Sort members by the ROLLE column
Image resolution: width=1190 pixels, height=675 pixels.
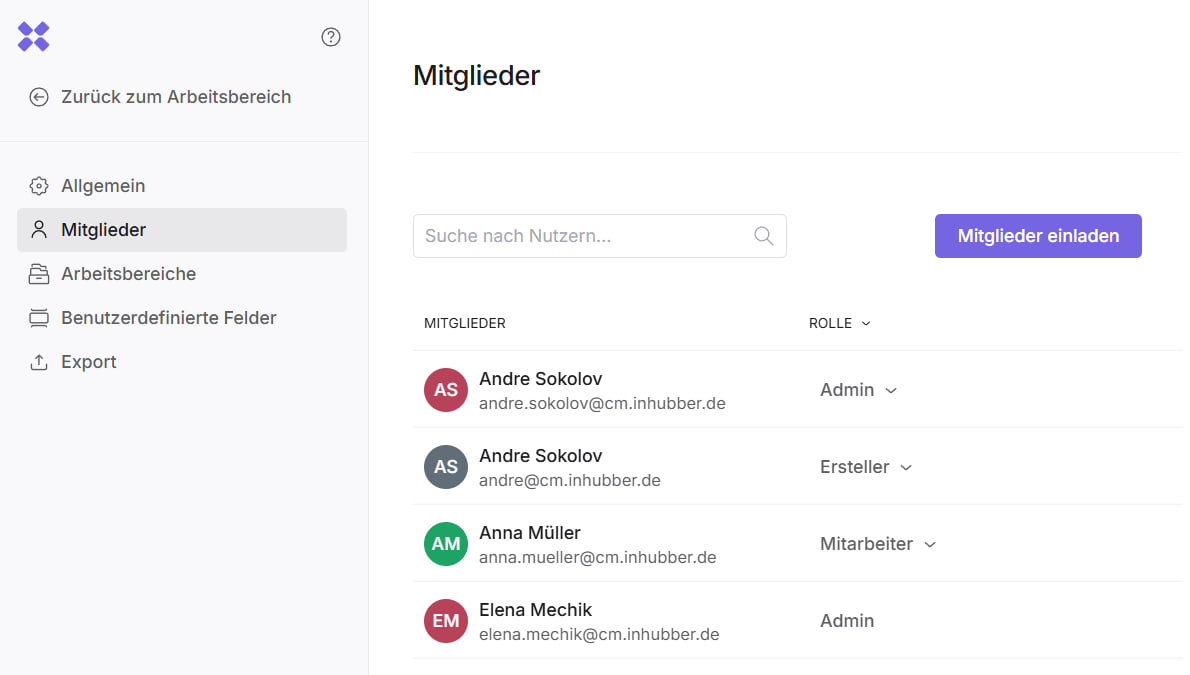[839, 323]
